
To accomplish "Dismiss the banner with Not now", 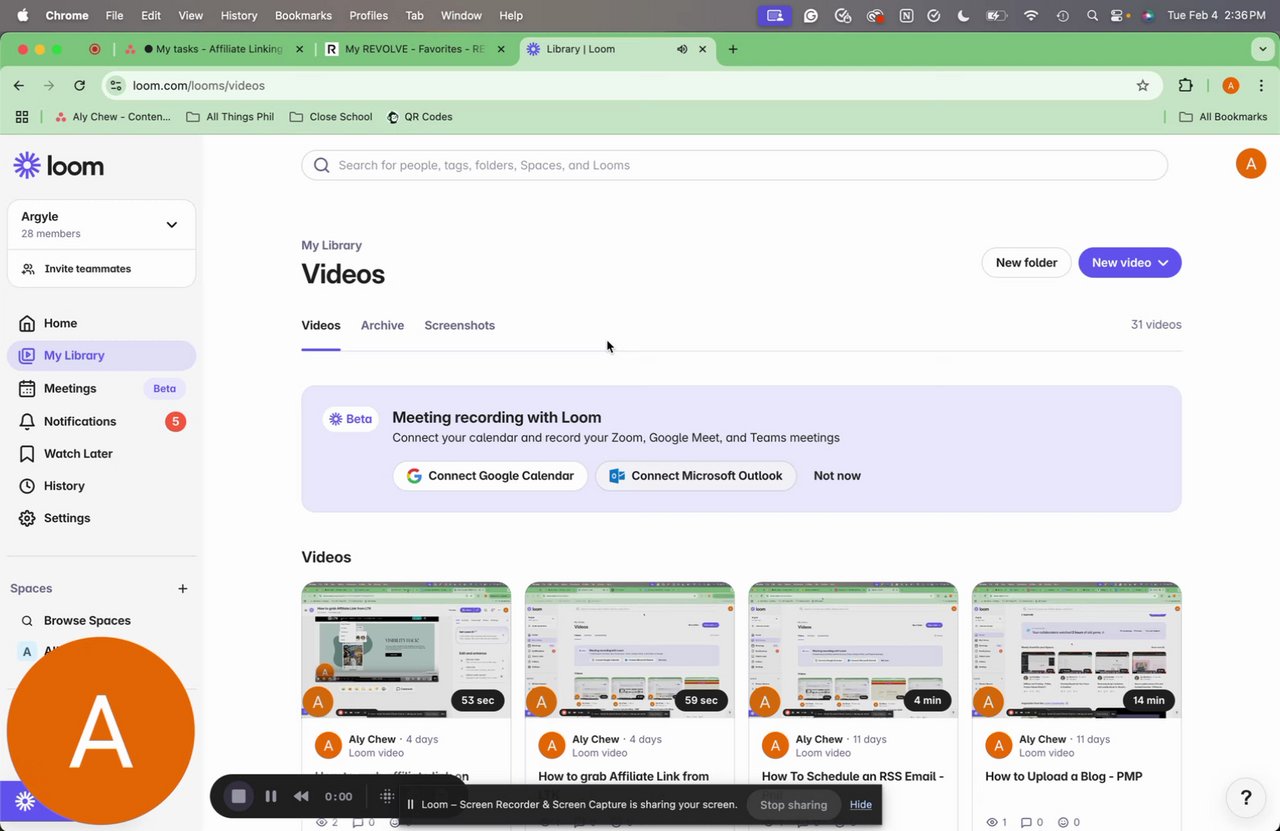I will pos(837,476).
